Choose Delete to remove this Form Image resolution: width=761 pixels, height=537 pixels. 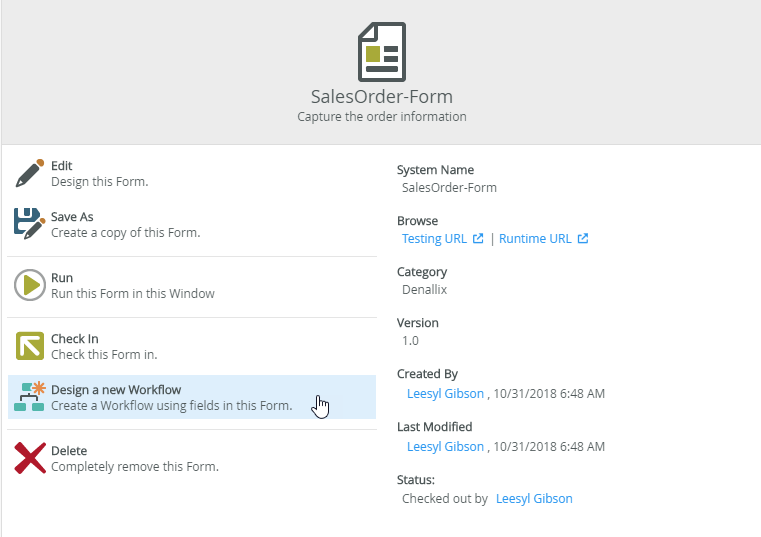[x=134, y=459]
